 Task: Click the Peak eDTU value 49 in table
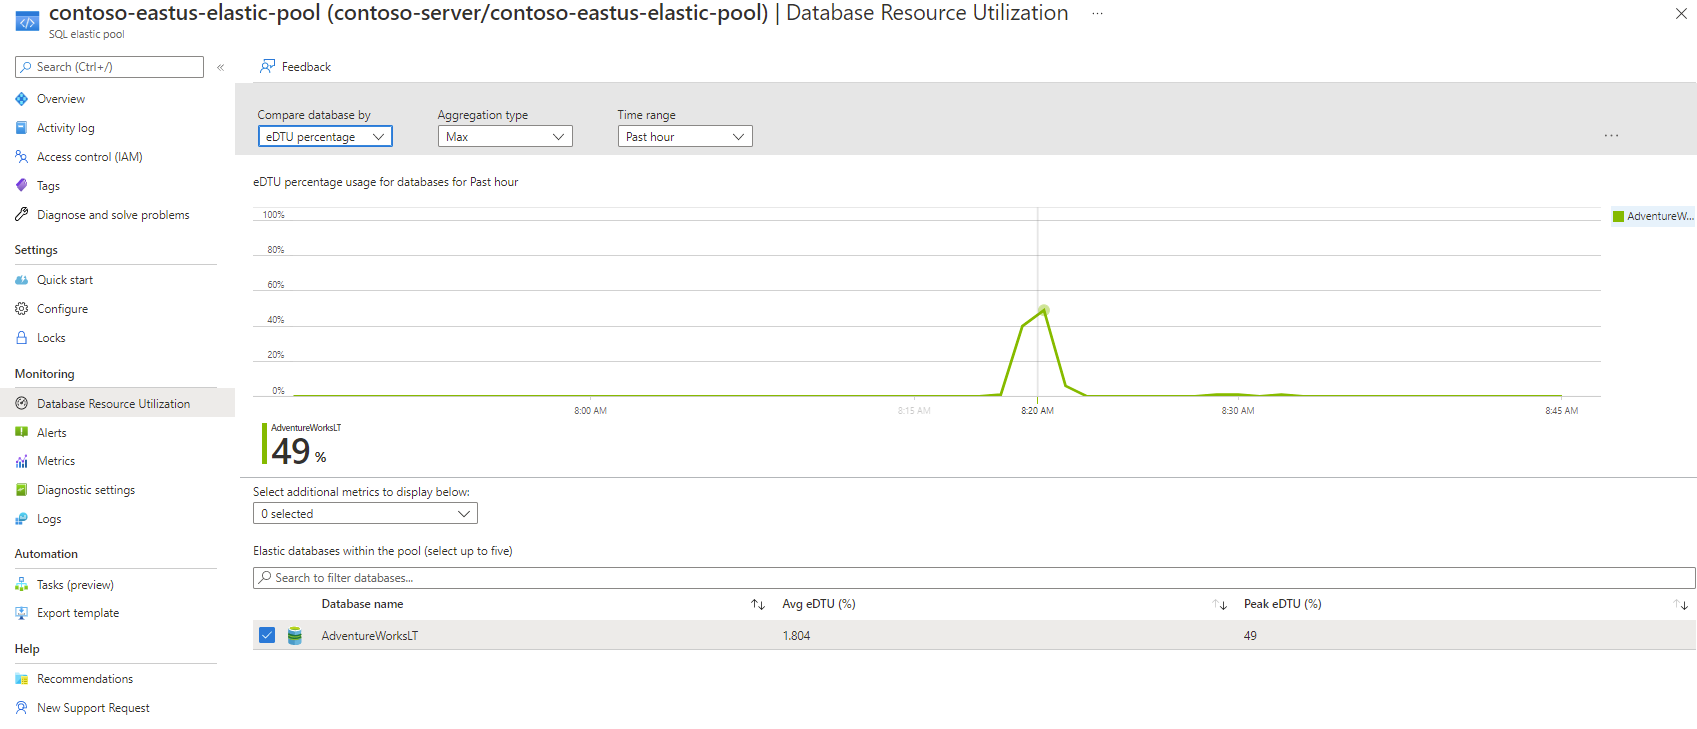[1250, 636]
